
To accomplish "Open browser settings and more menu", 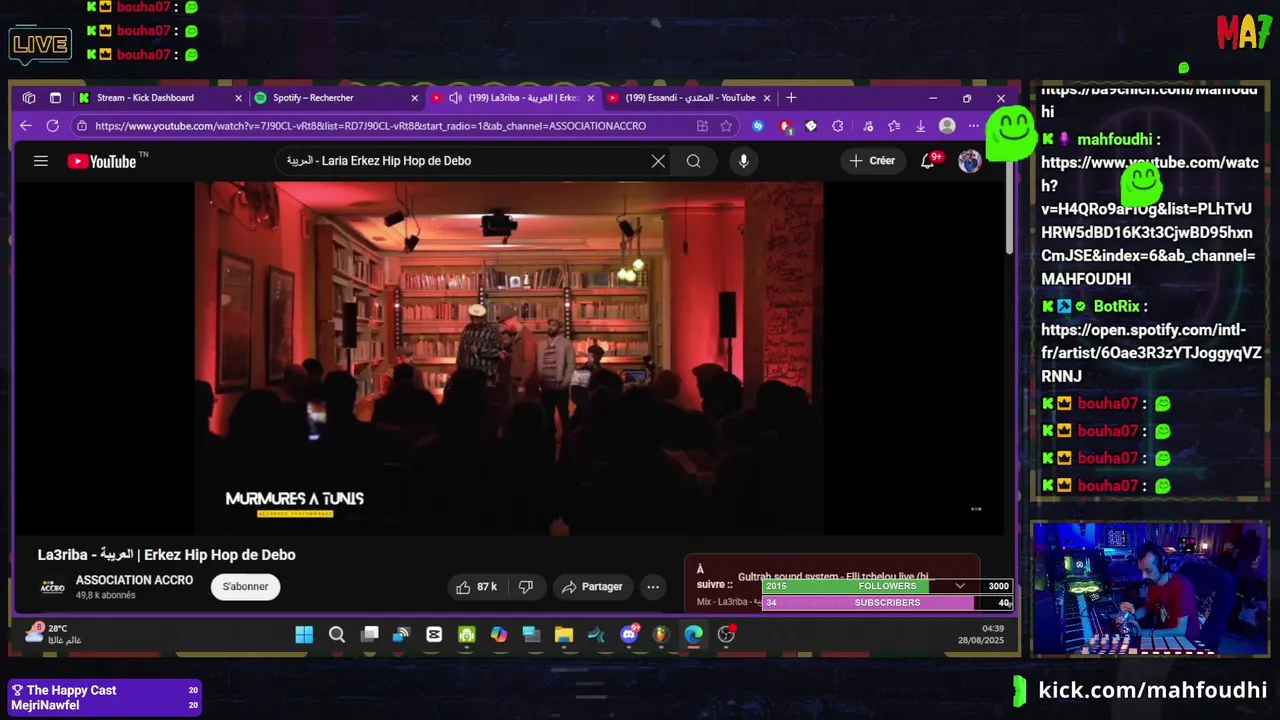I will [974, 126].
